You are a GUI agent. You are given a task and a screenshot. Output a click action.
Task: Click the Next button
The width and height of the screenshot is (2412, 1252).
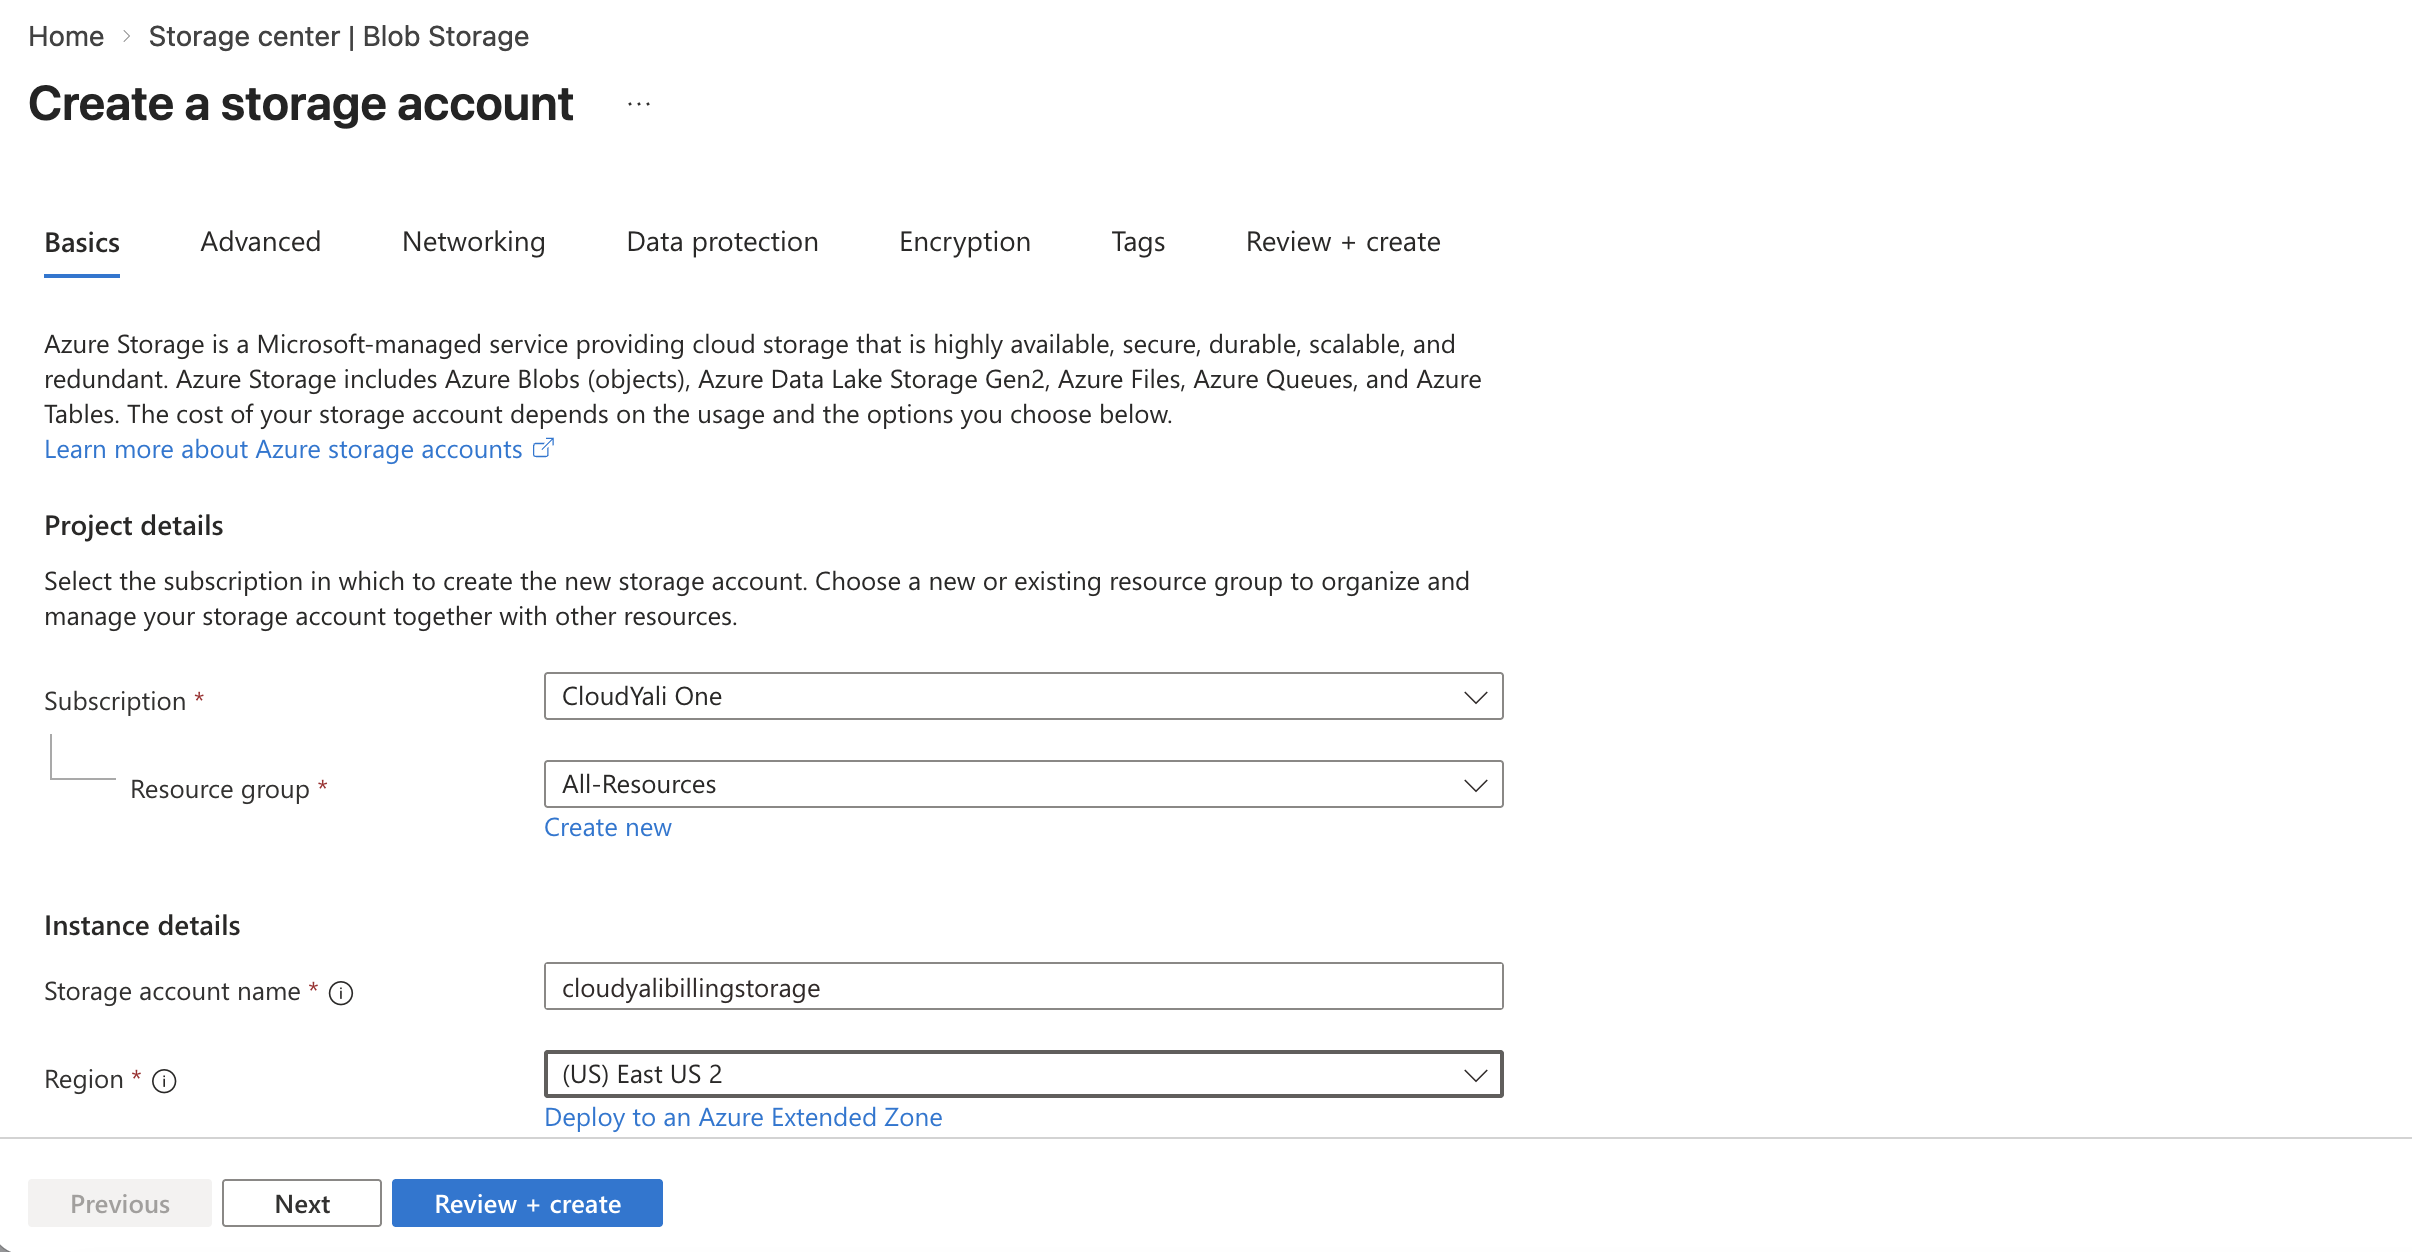click(x=301, y=1203)
